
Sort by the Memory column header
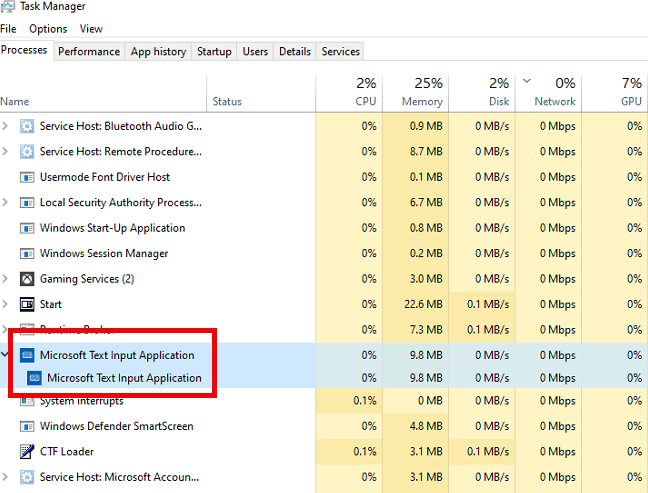point(416,93)
